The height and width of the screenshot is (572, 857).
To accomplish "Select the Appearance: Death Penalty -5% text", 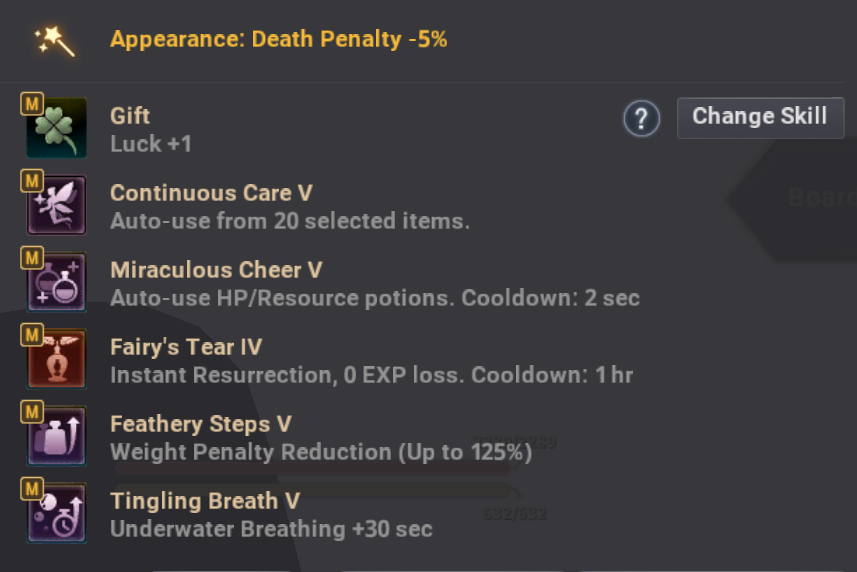I will (x=279, y=39).
